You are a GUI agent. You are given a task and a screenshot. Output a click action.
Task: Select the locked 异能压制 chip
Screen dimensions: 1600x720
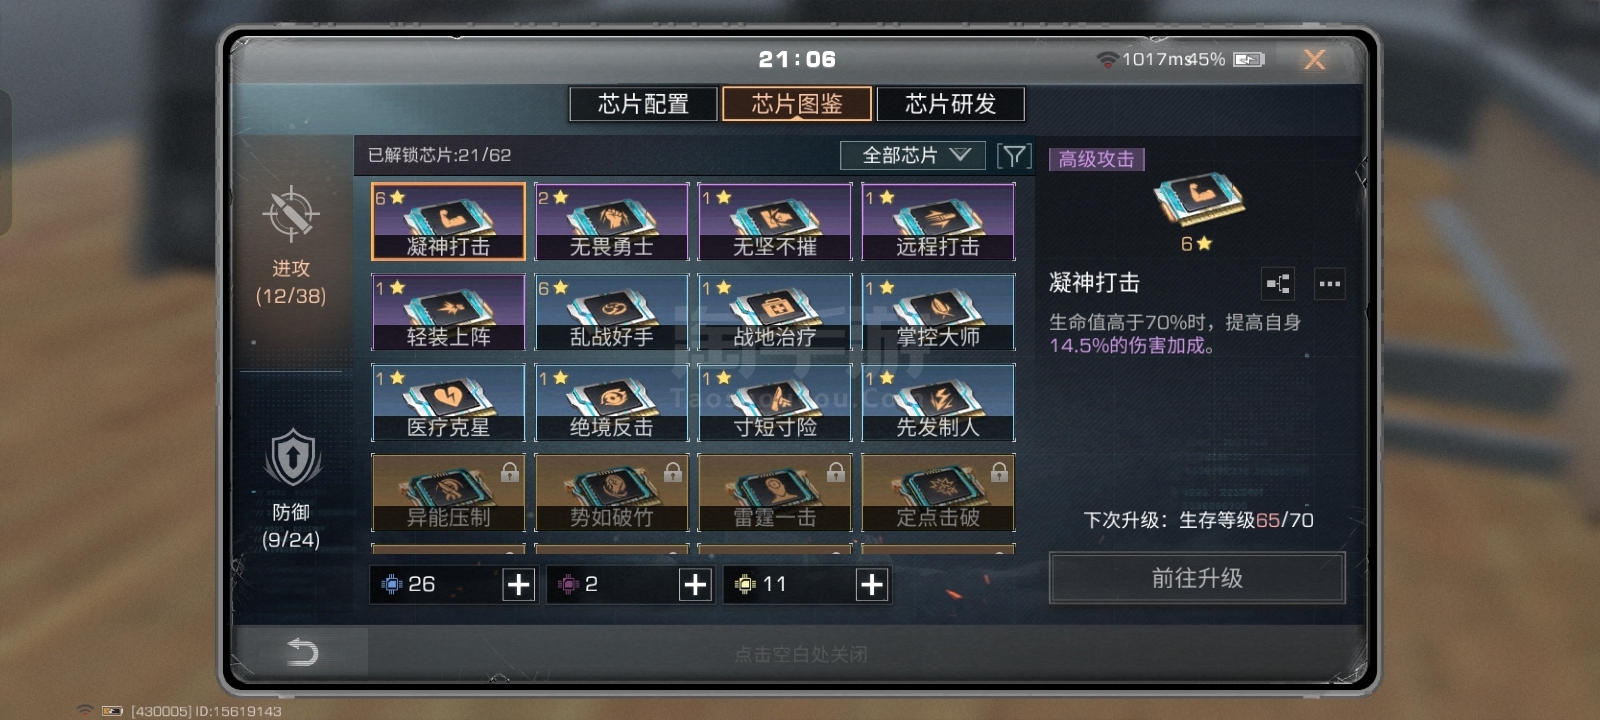click(448, 492)
